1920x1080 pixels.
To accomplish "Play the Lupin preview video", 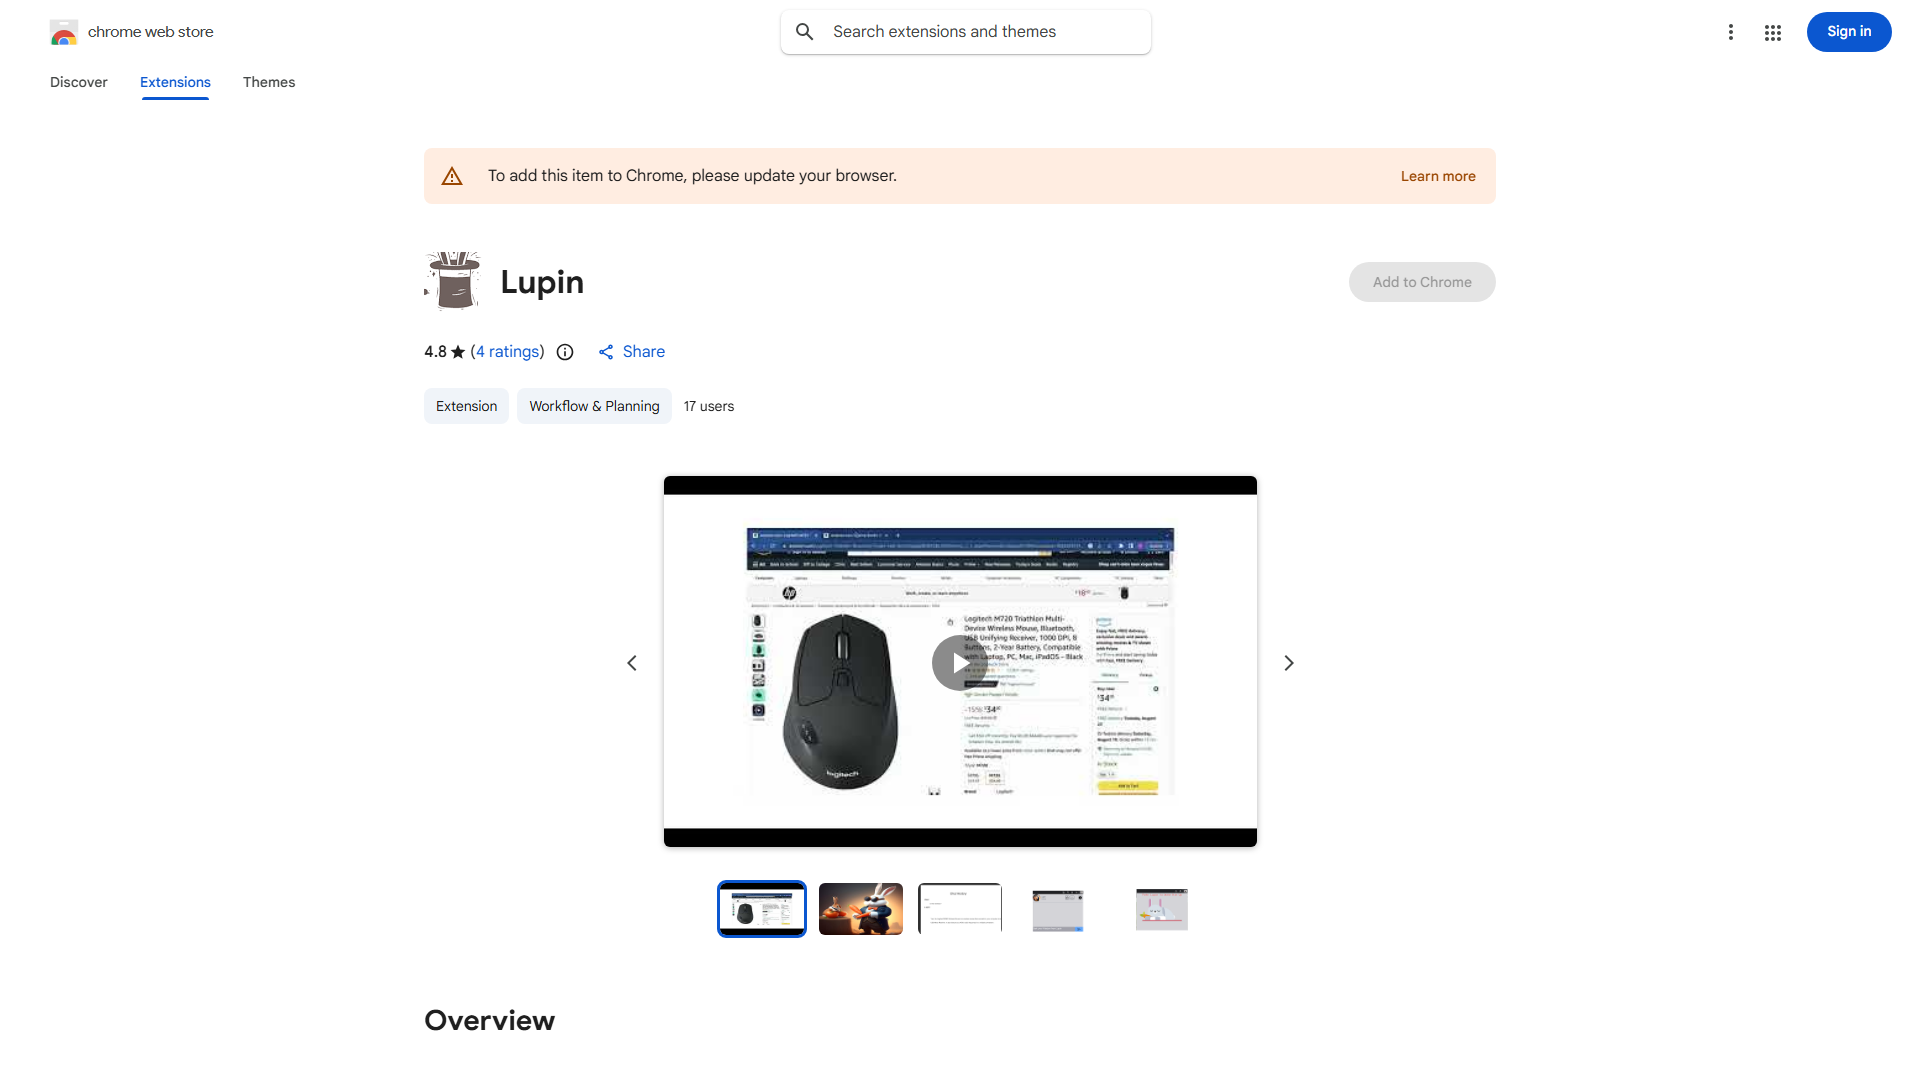I will (959, 663).
